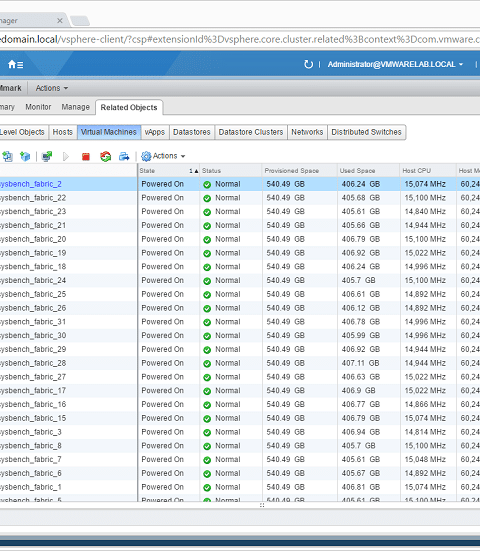This screenshot has width=480, height=551.
Task: Select the sysbench_fabric_28 row name
Action: click(33, 363)
